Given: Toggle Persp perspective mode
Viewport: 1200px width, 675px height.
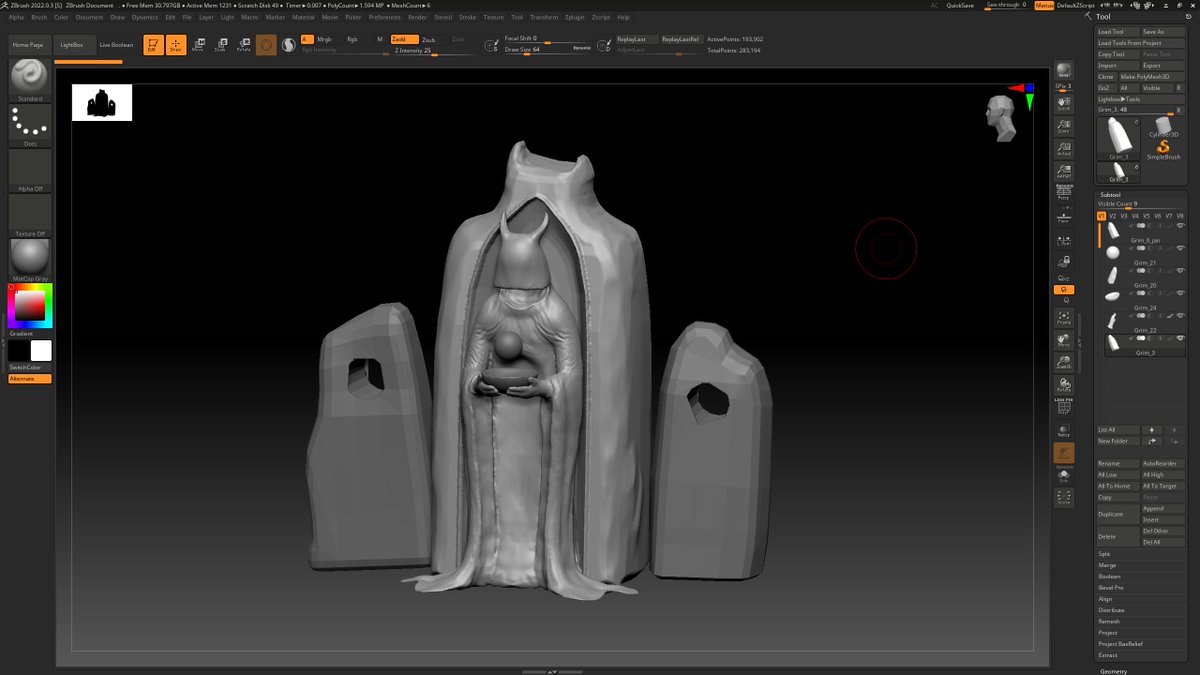Looking at the screenshot, I should coord(1064,193).
